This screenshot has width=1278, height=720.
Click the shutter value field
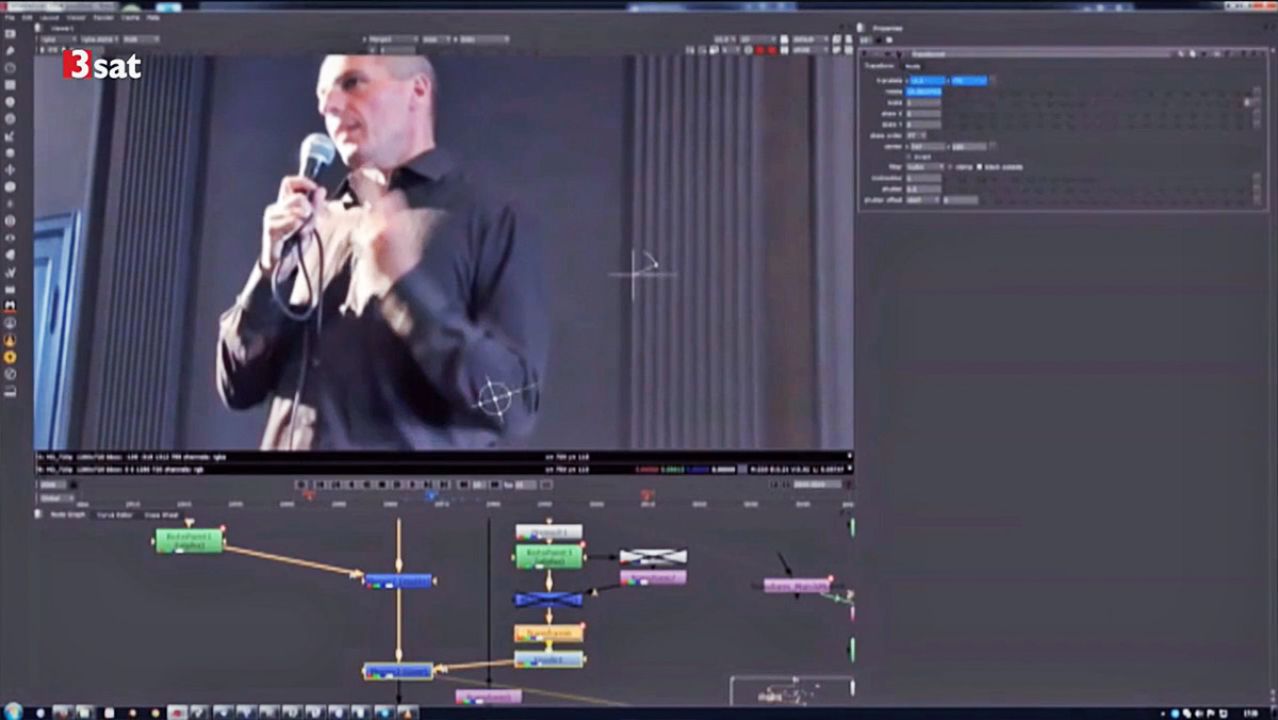point(923,189)
